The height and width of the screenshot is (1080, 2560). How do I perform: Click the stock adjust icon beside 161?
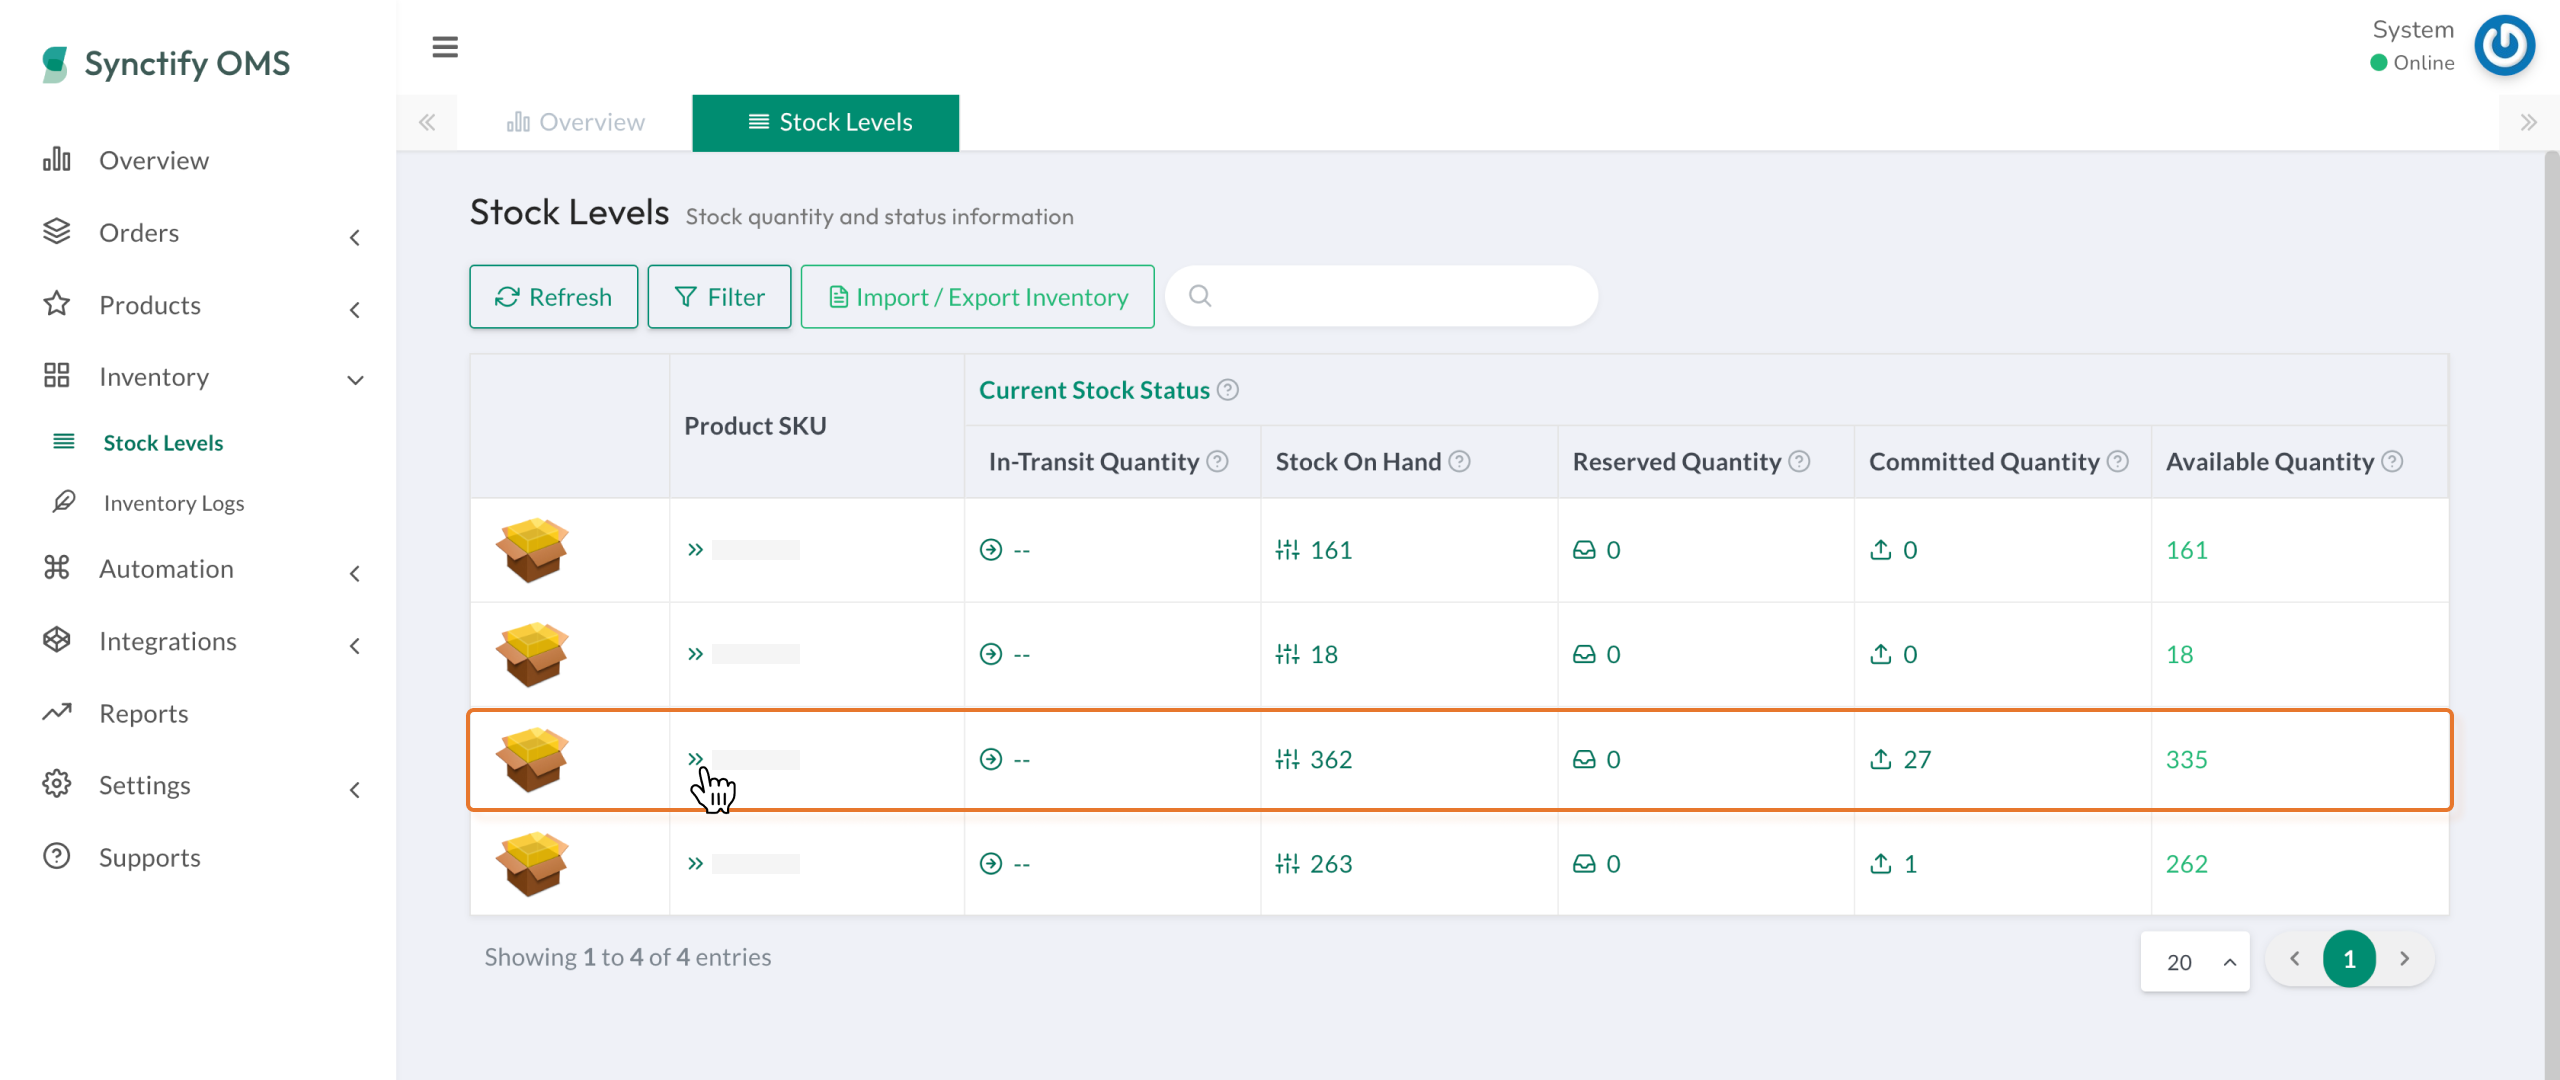click(x=1287, y=550)
